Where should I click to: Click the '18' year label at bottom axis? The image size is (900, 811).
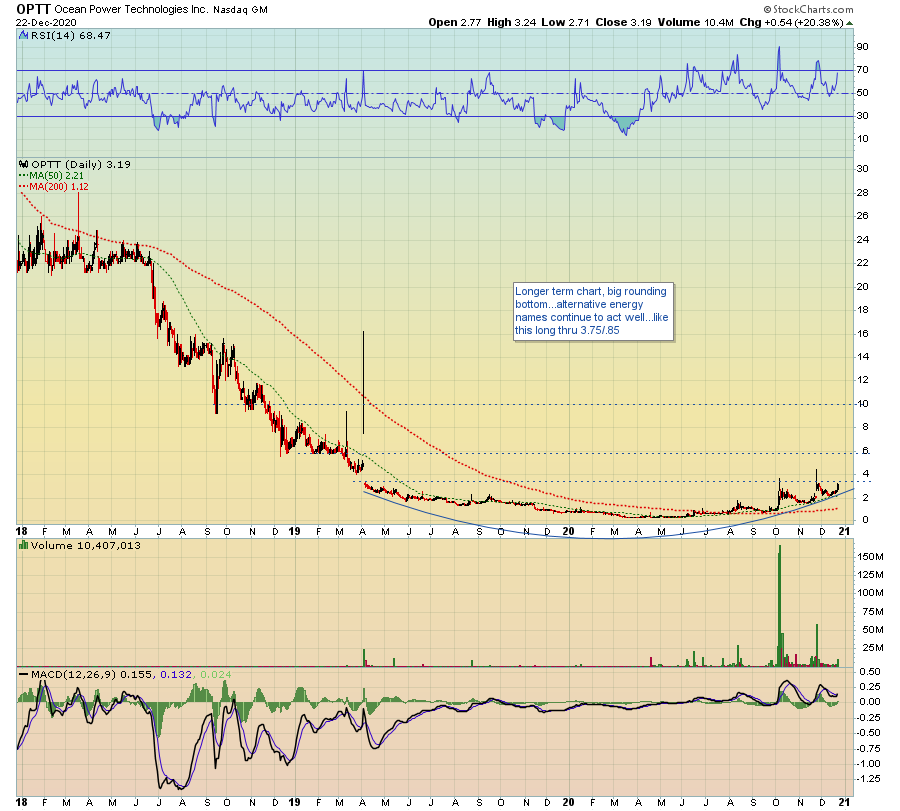click(x=21, y=802)
